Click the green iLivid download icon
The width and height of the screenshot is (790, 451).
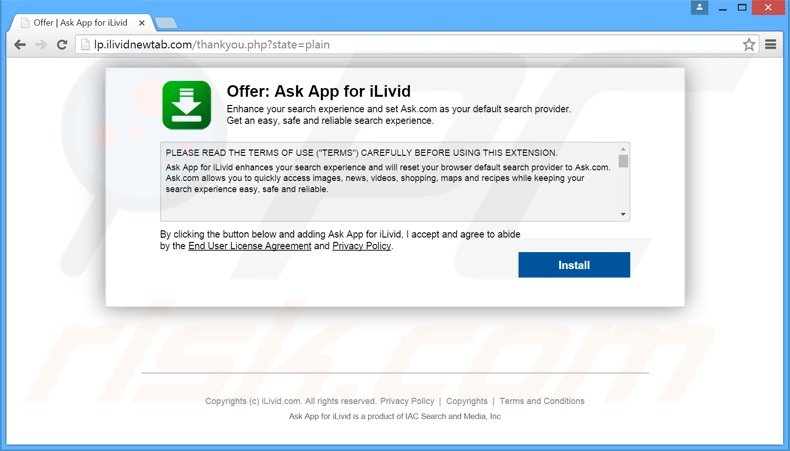pyautogui.click(x=186, y=105)
